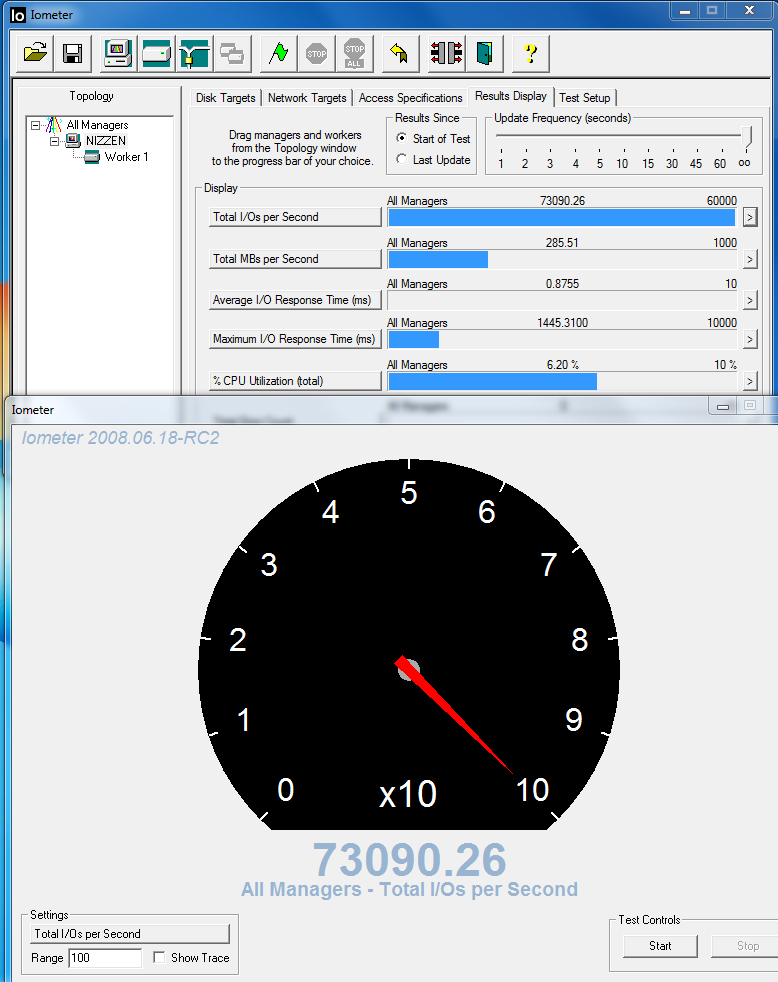
Task: Disconnect selected worker icon
Action: click(446, 53)
